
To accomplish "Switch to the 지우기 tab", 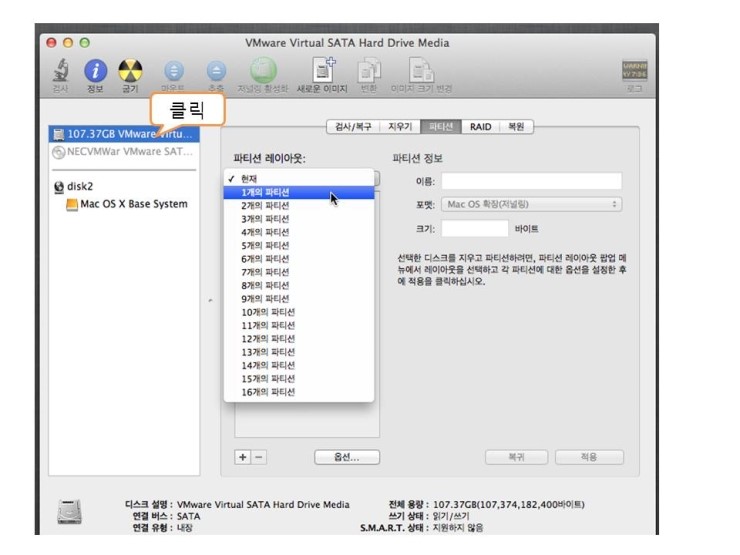I will (x=400, y=127).
